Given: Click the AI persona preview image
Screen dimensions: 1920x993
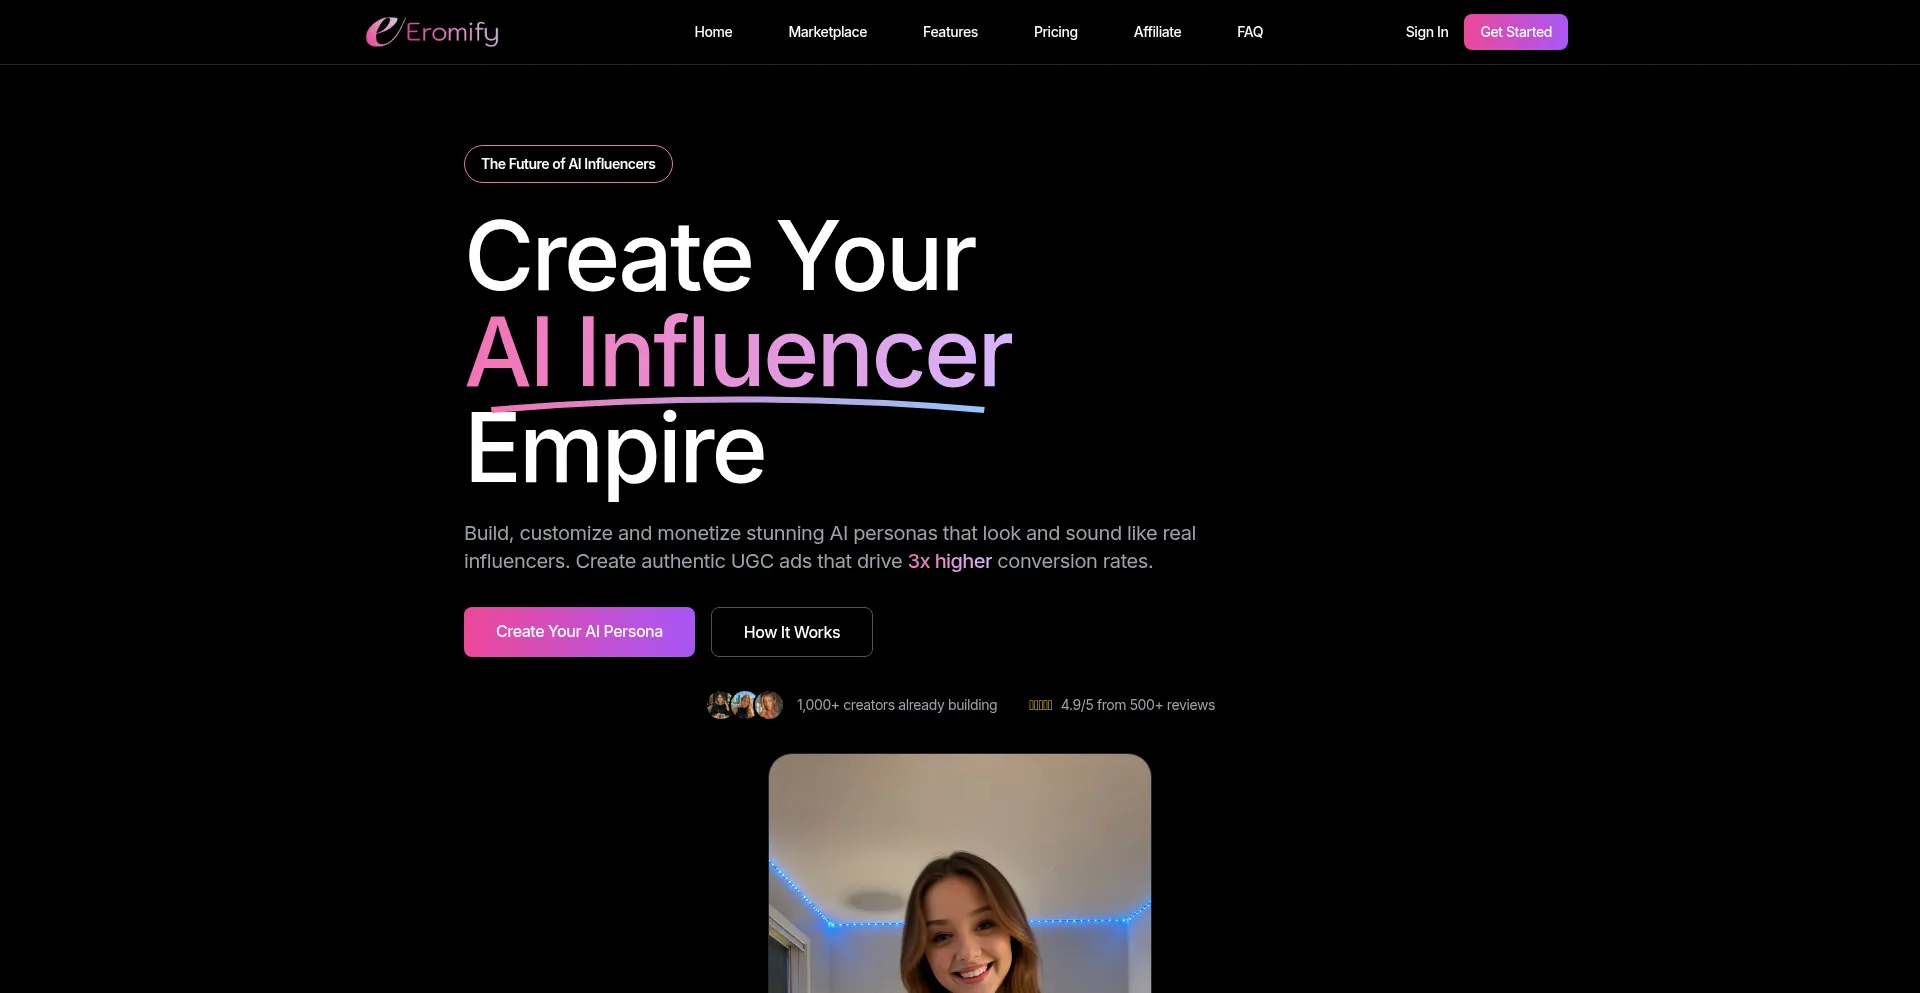Looking at the screenshot, I should tap(959, 873).
